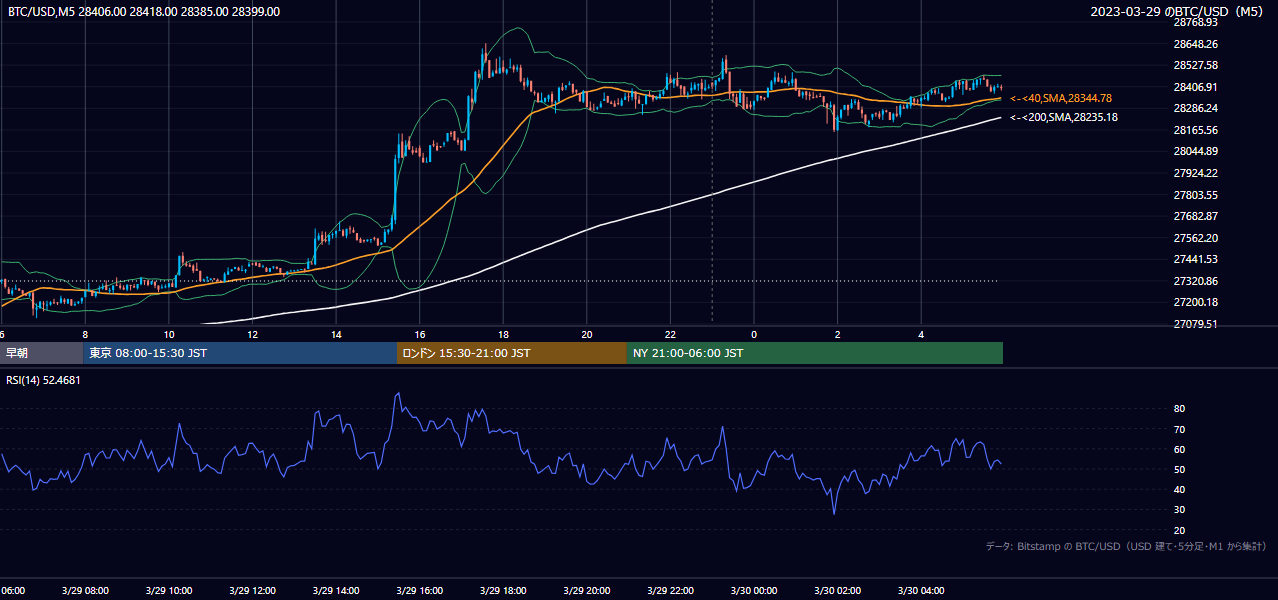Click the ロンドン 15:30-21:00 JST session bar
The image size is (1278, 600).
pos(512,353)
